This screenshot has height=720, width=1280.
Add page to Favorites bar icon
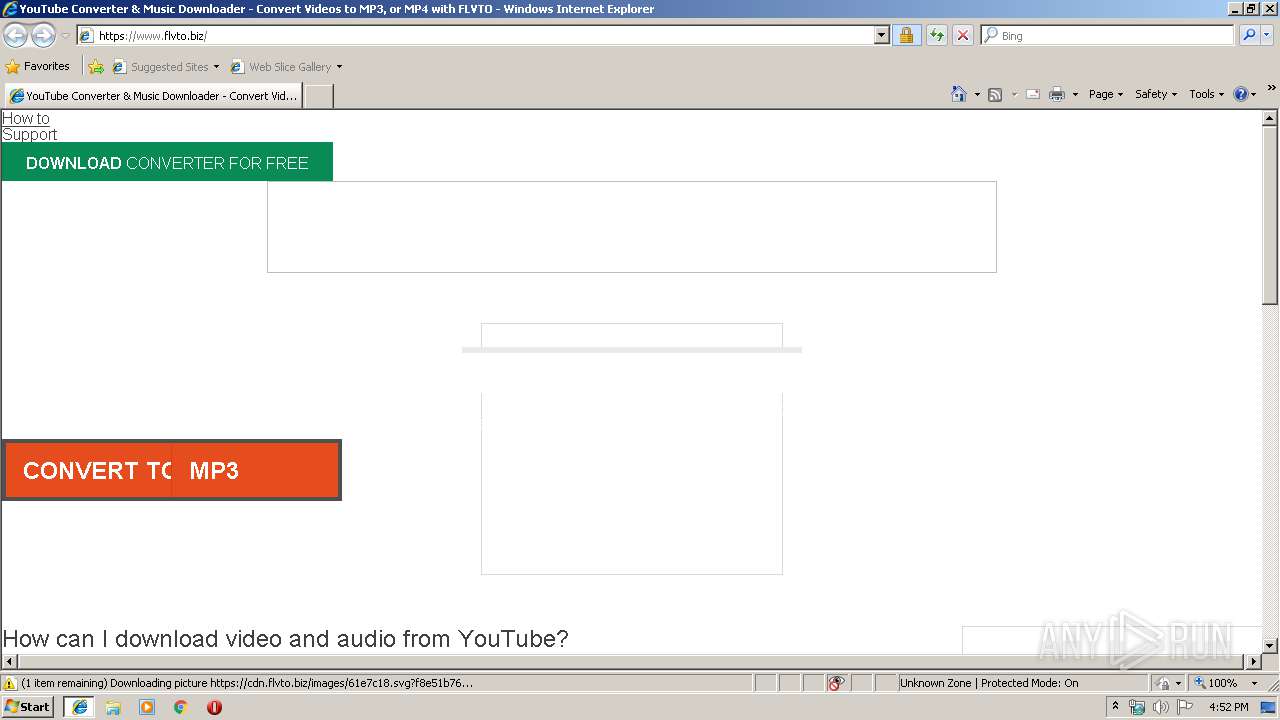96,67
